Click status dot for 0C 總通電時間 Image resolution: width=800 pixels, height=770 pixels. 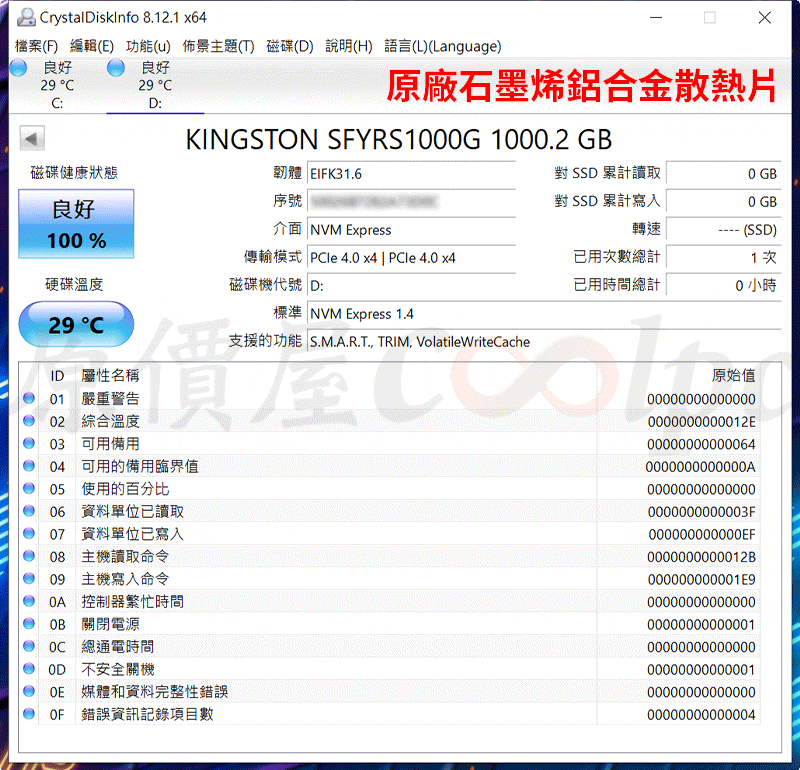coord(29,646)
